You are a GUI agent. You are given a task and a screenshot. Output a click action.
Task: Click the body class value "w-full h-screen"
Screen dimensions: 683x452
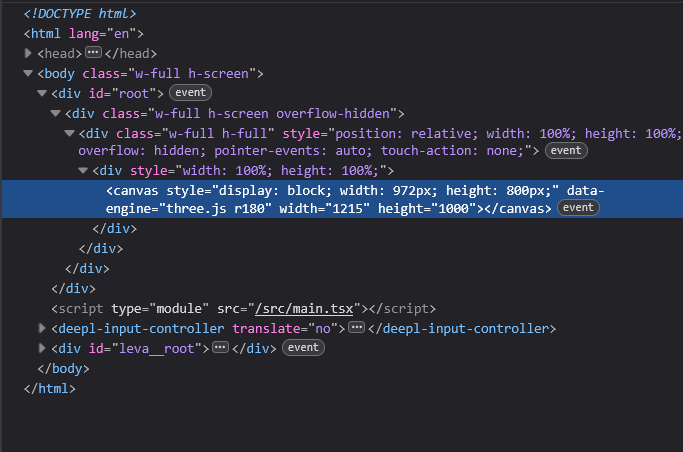point(192,74)
